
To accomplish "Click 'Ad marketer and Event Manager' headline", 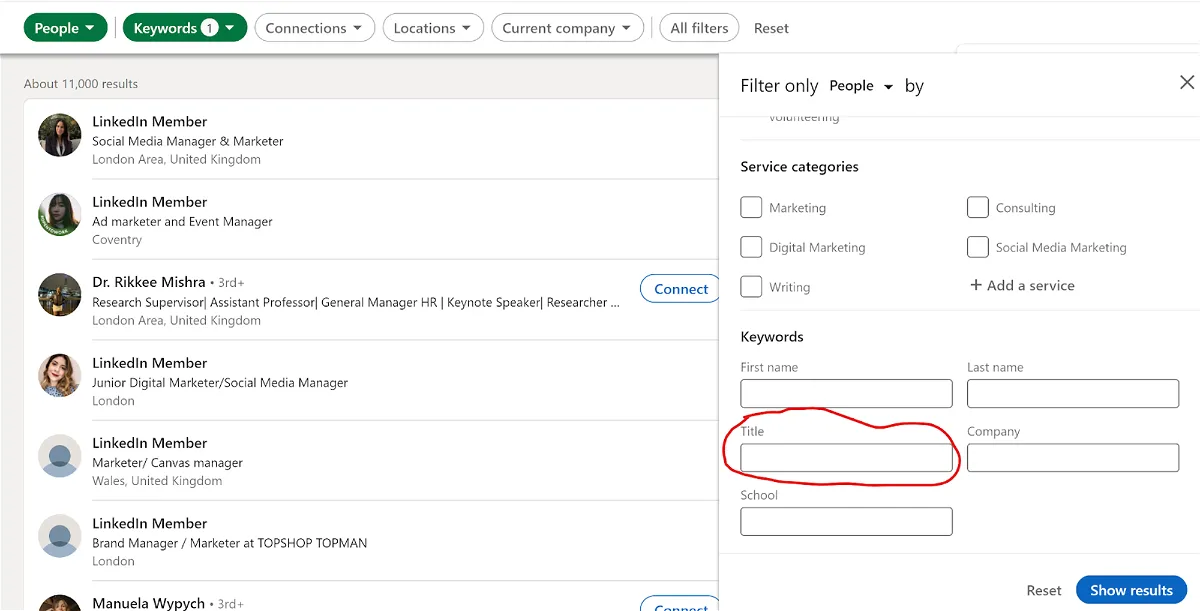I will point(182,221).
